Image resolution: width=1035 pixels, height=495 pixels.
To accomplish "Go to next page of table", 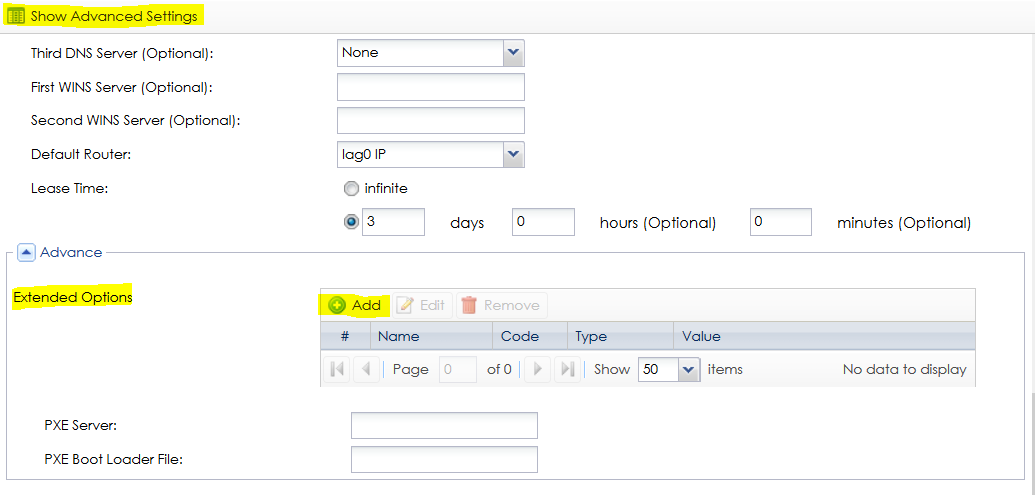I will [x=537, y=369].
